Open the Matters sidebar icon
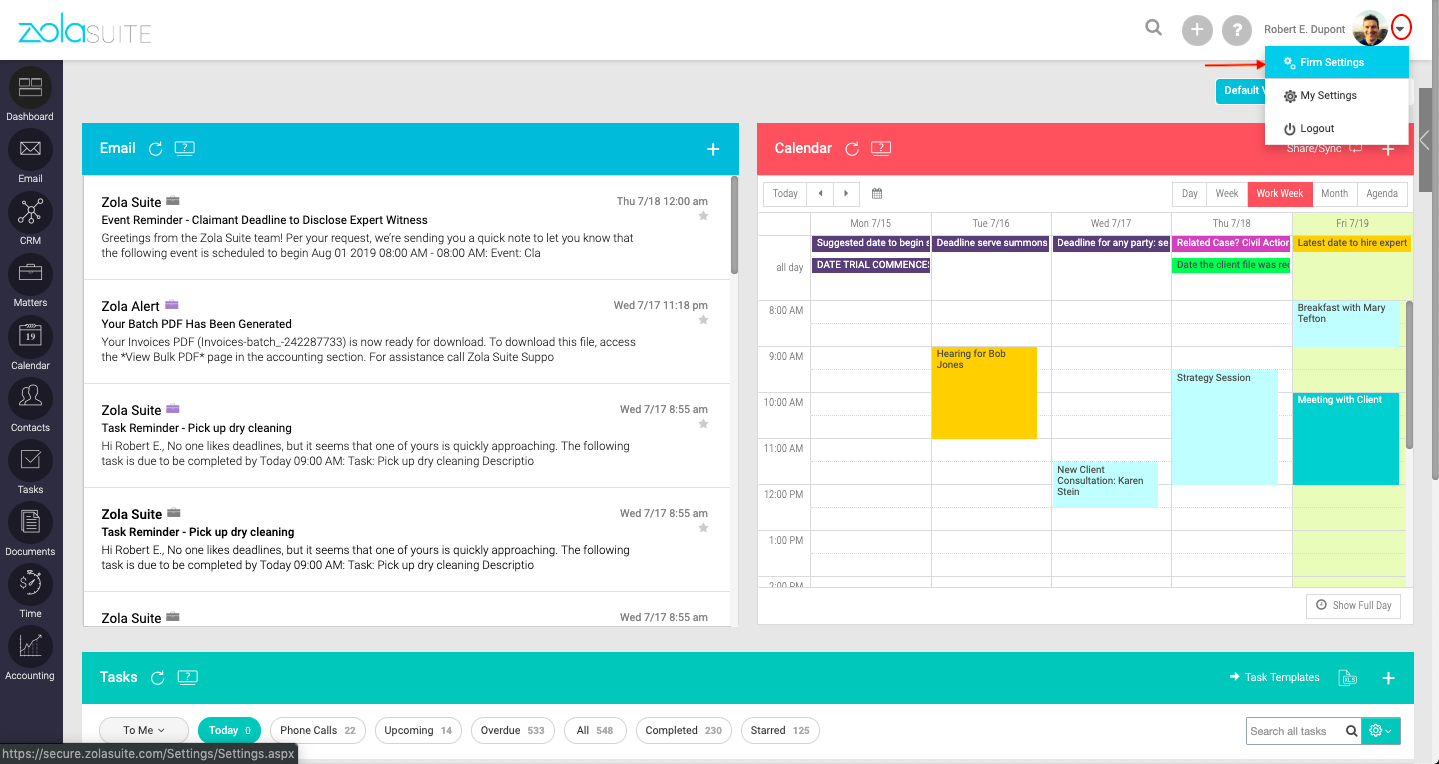1439x764 pixels. (x=30, y=273)
